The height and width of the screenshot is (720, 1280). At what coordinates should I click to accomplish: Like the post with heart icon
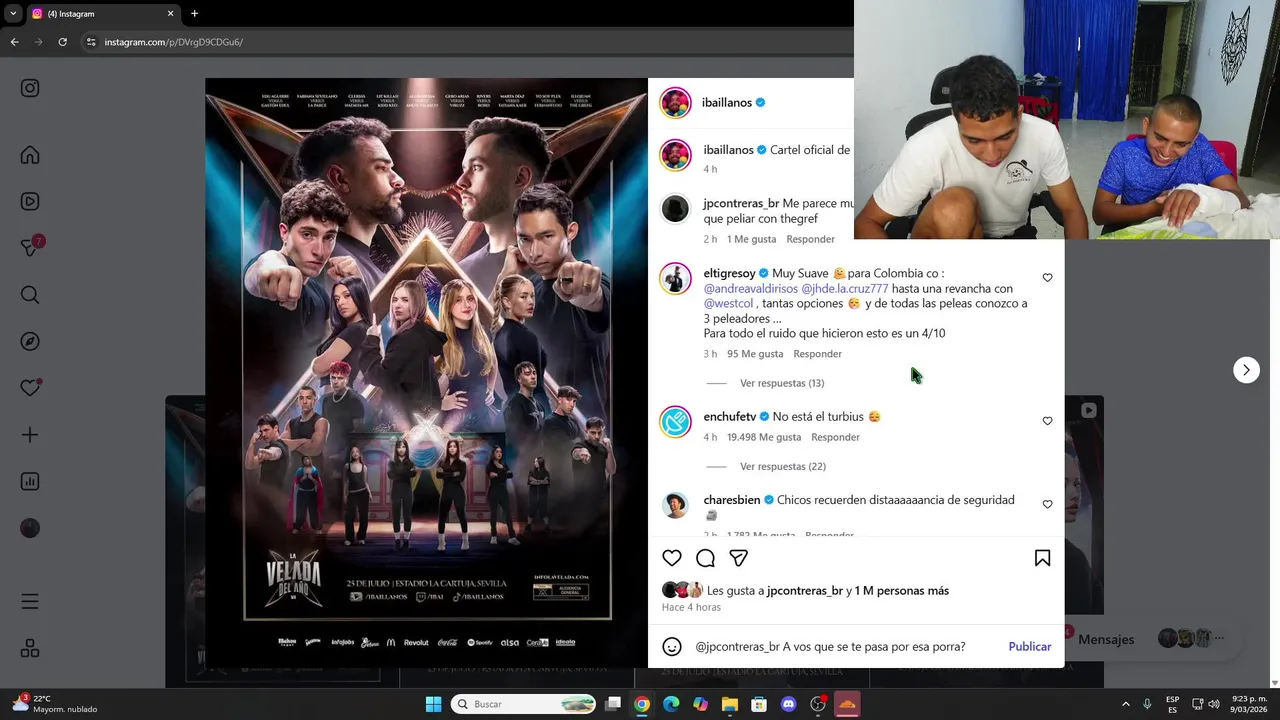click(x=672, y=558)
